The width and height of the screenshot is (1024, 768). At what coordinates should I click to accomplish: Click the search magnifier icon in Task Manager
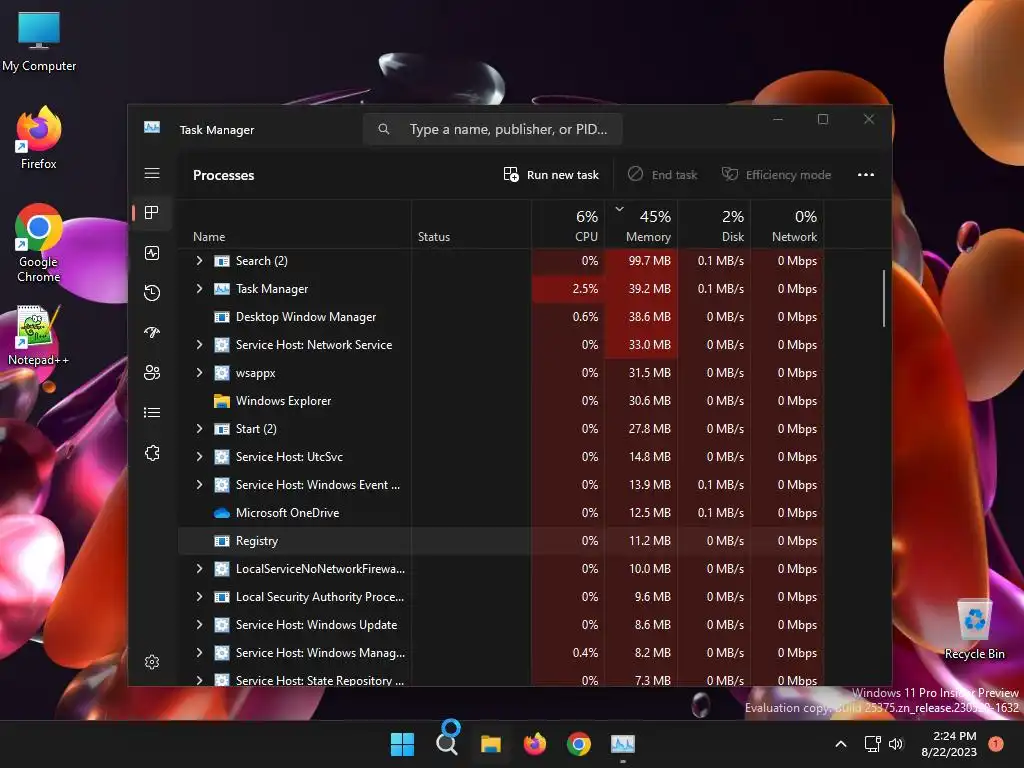click(384, 129)
